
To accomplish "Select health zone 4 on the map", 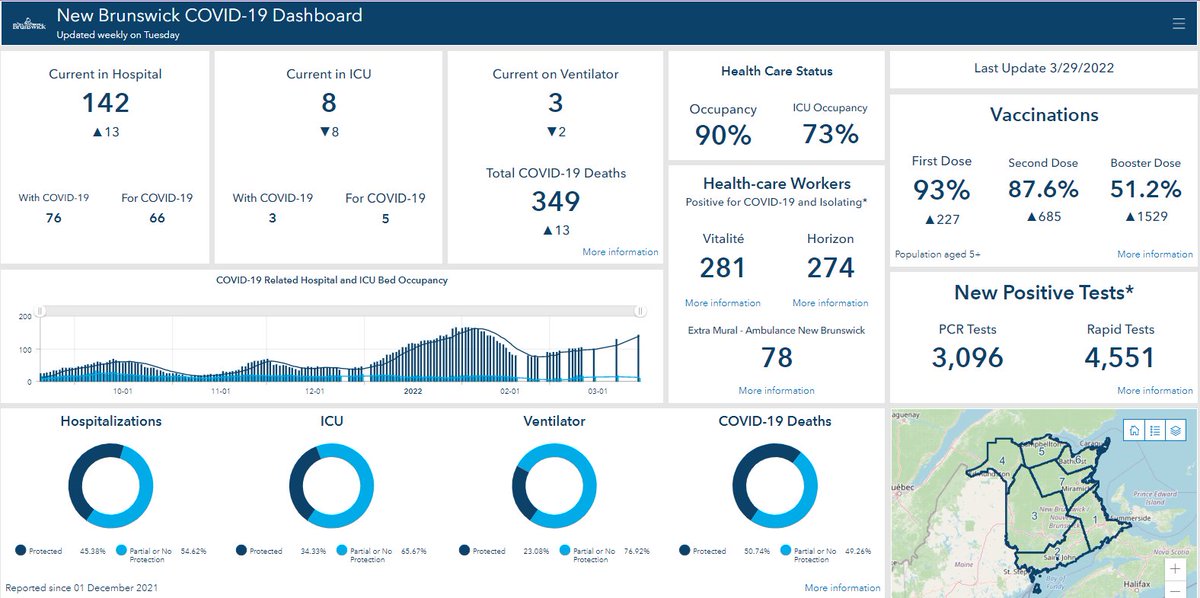I will click(1002, 461).
